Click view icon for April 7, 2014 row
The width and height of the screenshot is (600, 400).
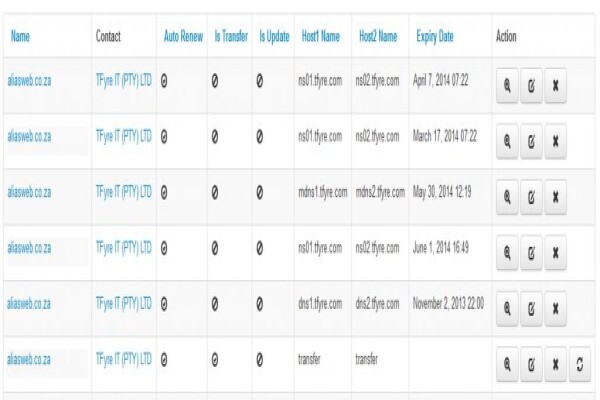coord(507,86)
